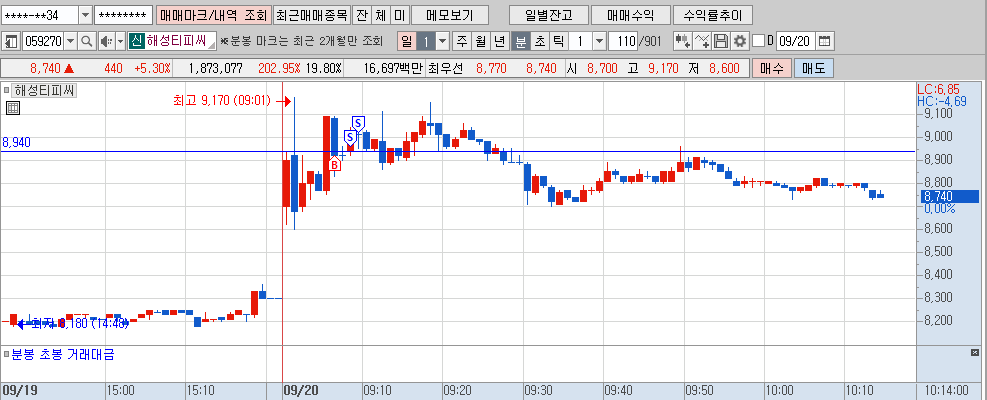
Task: Open the calendar date picker icon
Action: (824, 42)
